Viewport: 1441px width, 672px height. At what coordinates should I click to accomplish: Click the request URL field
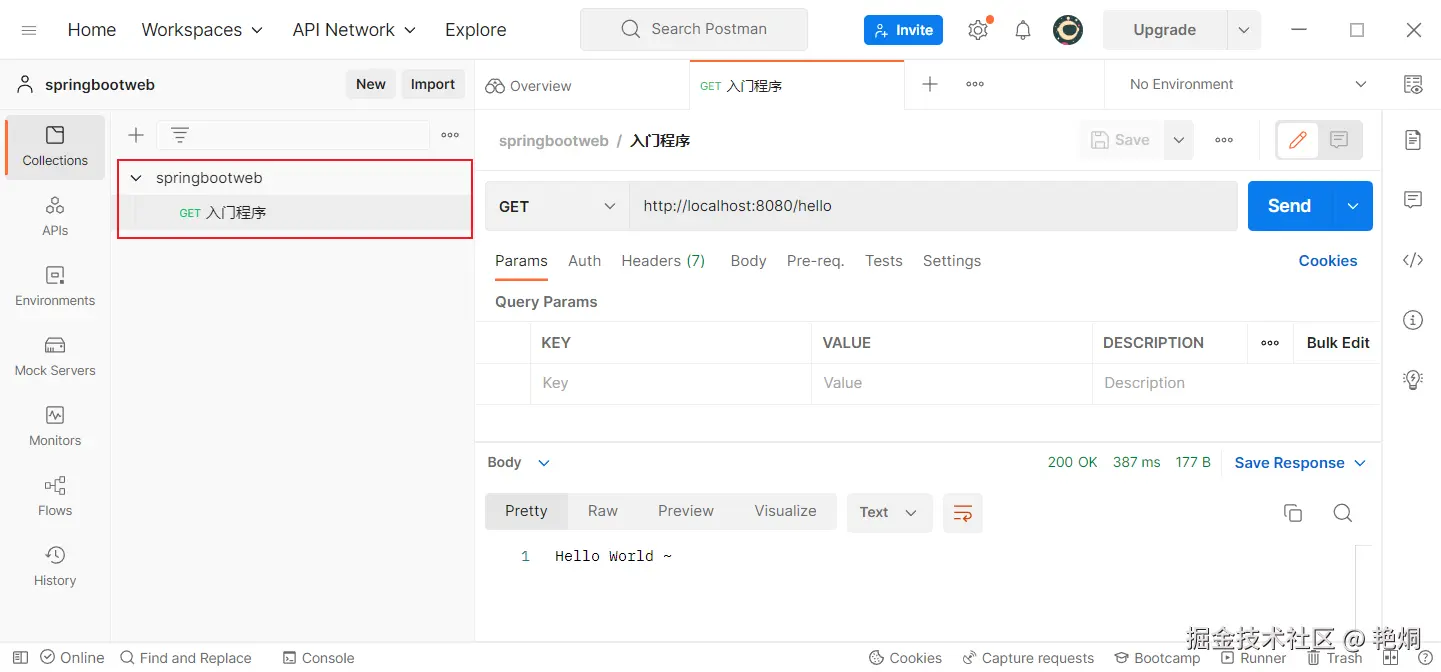coord(933,206)
